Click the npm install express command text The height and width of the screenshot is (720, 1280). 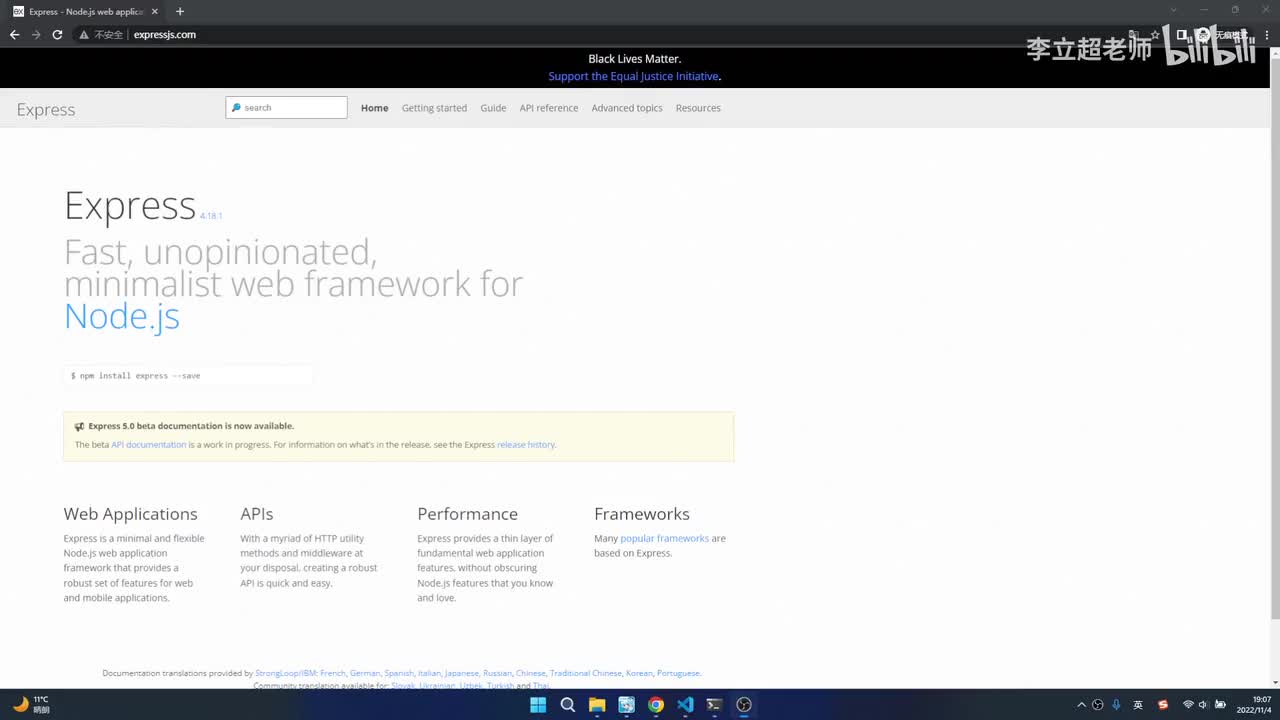click(136, 376)
